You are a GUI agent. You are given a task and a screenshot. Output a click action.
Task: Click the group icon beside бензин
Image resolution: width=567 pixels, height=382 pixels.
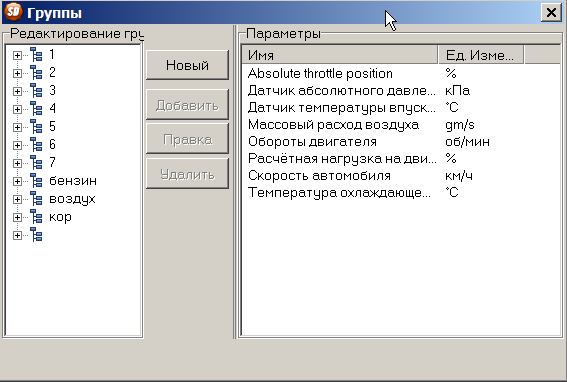tap(36, 181)
